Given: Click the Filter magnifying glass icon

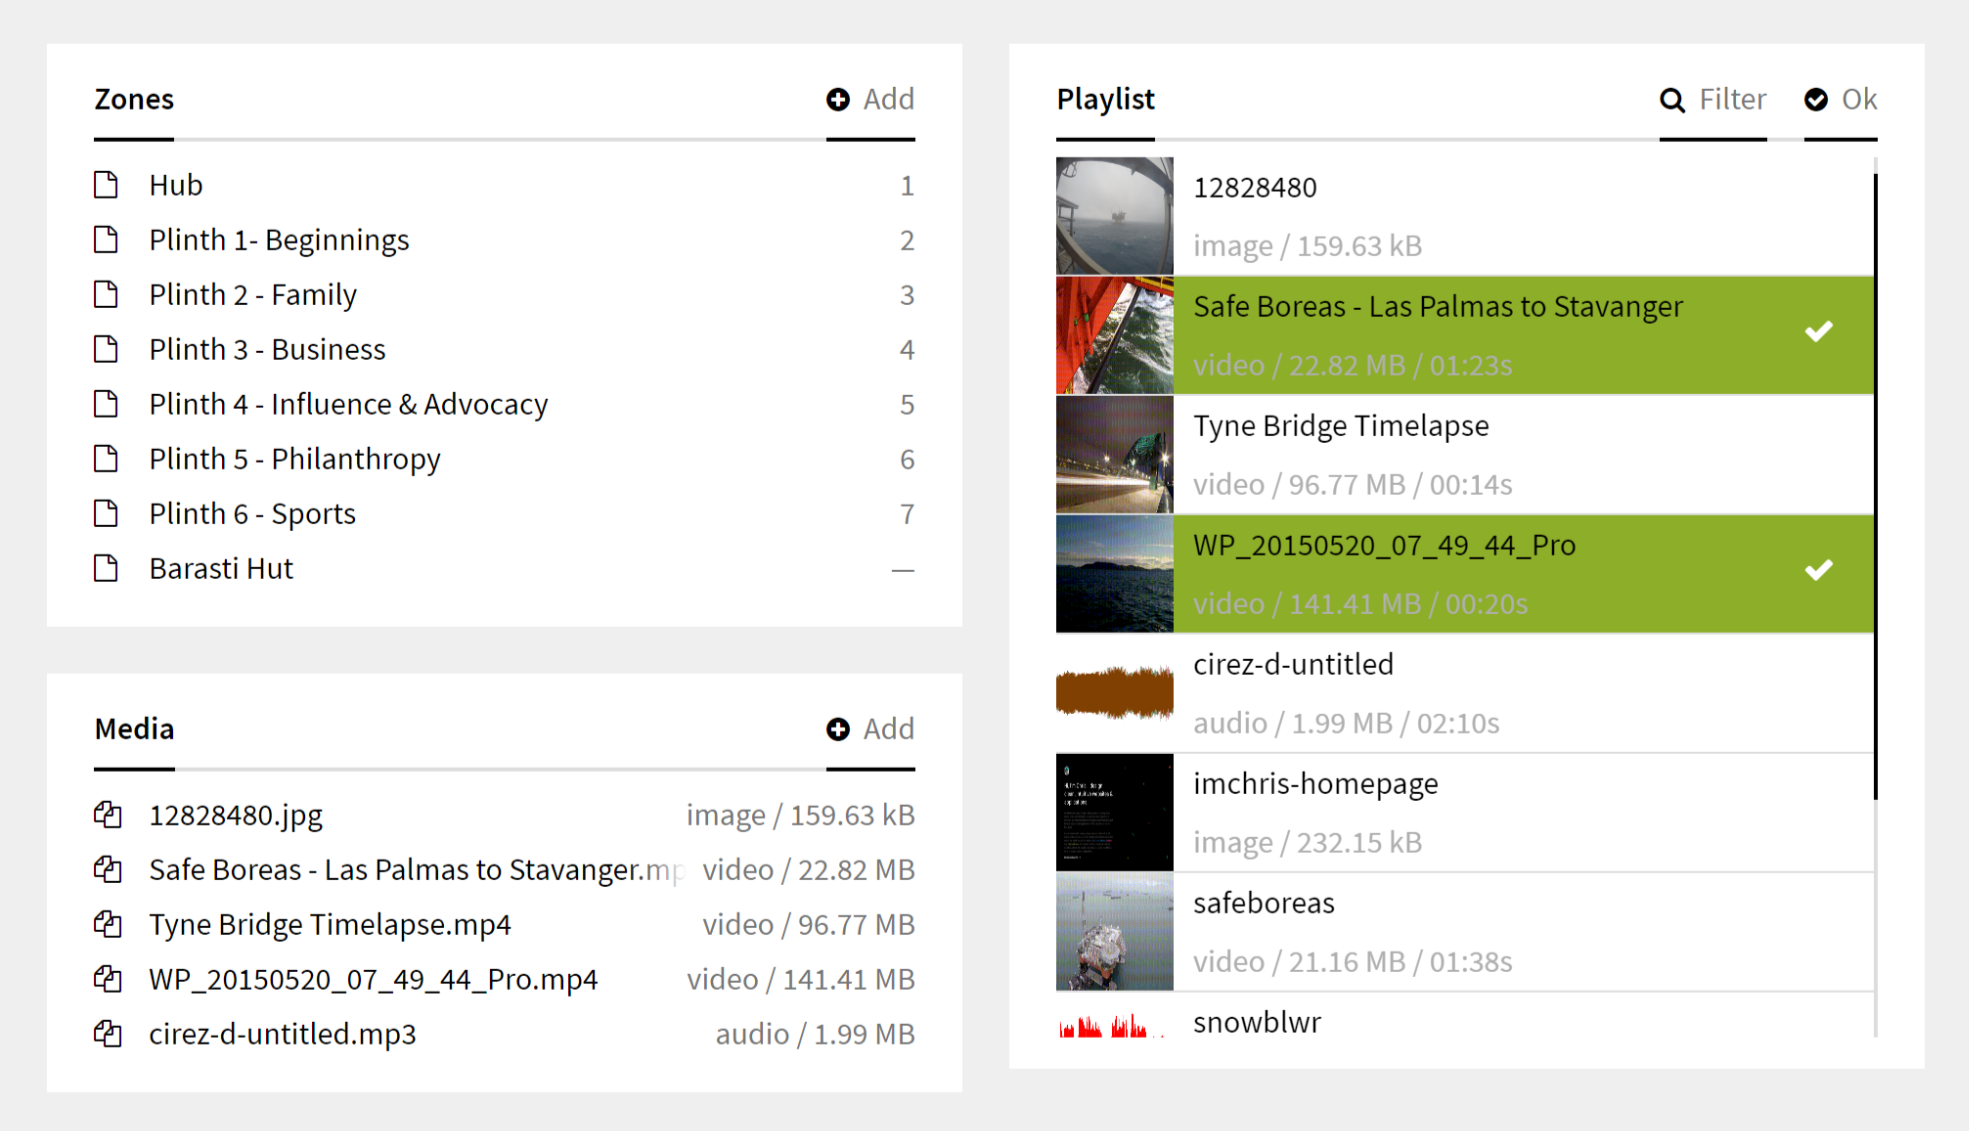Looking at the screenshot, I should click(1672, 100).
